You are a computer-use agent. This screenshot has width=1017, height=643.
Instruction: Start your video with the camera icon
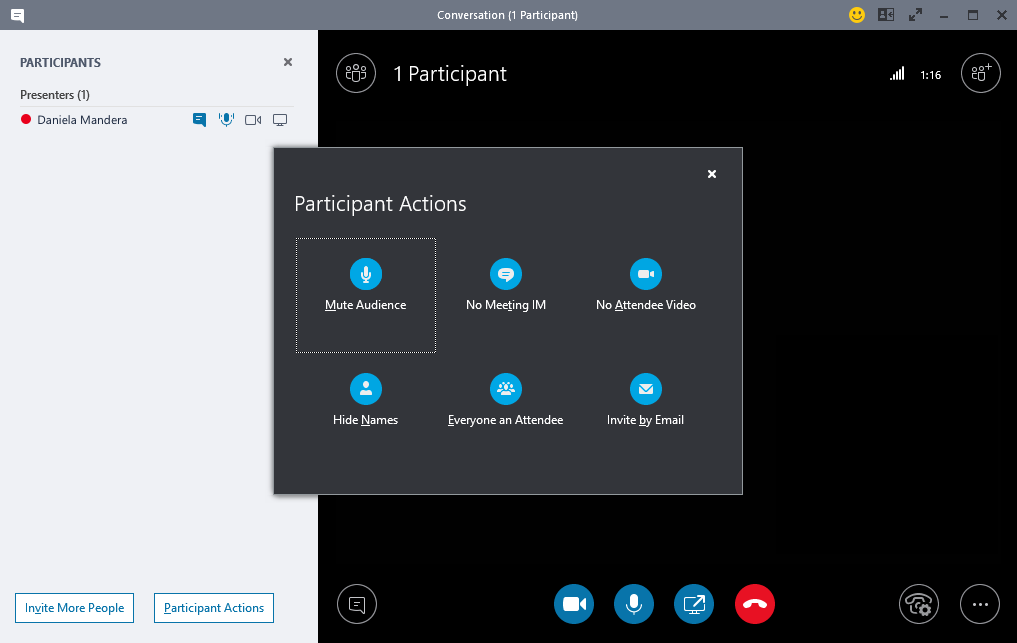(573, 604)
